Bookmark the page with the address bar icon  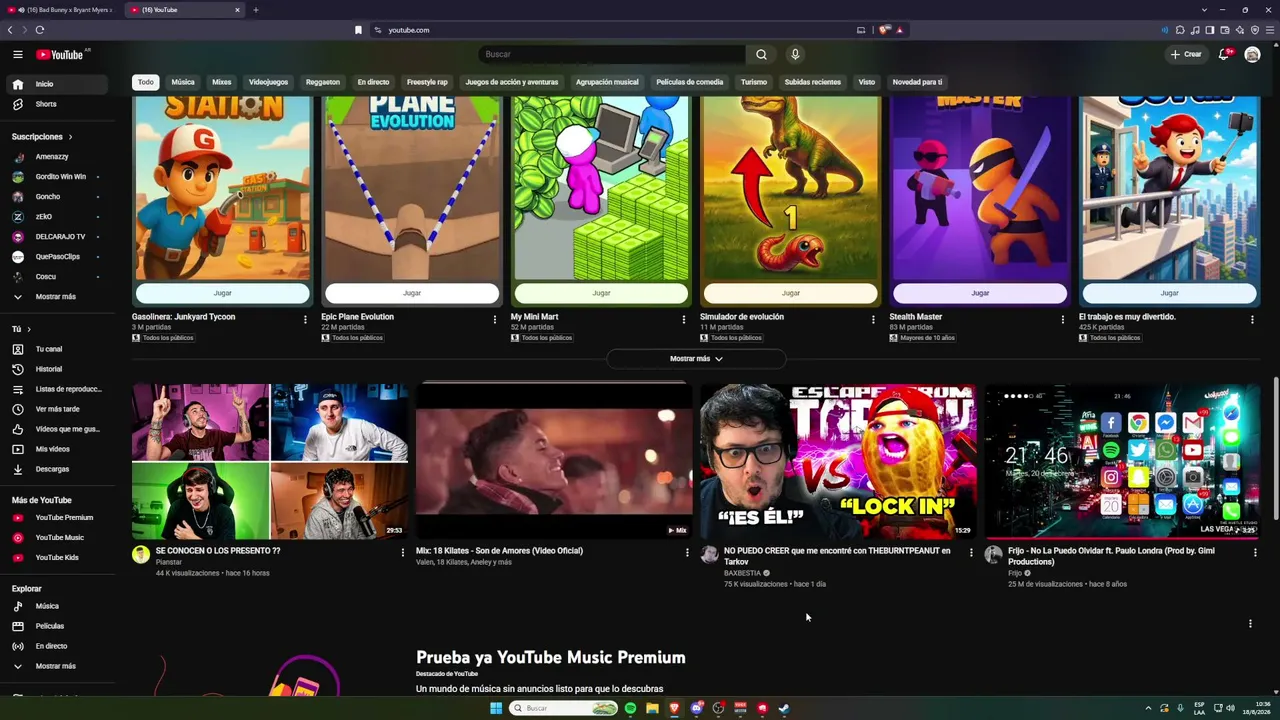click(358, 30)
